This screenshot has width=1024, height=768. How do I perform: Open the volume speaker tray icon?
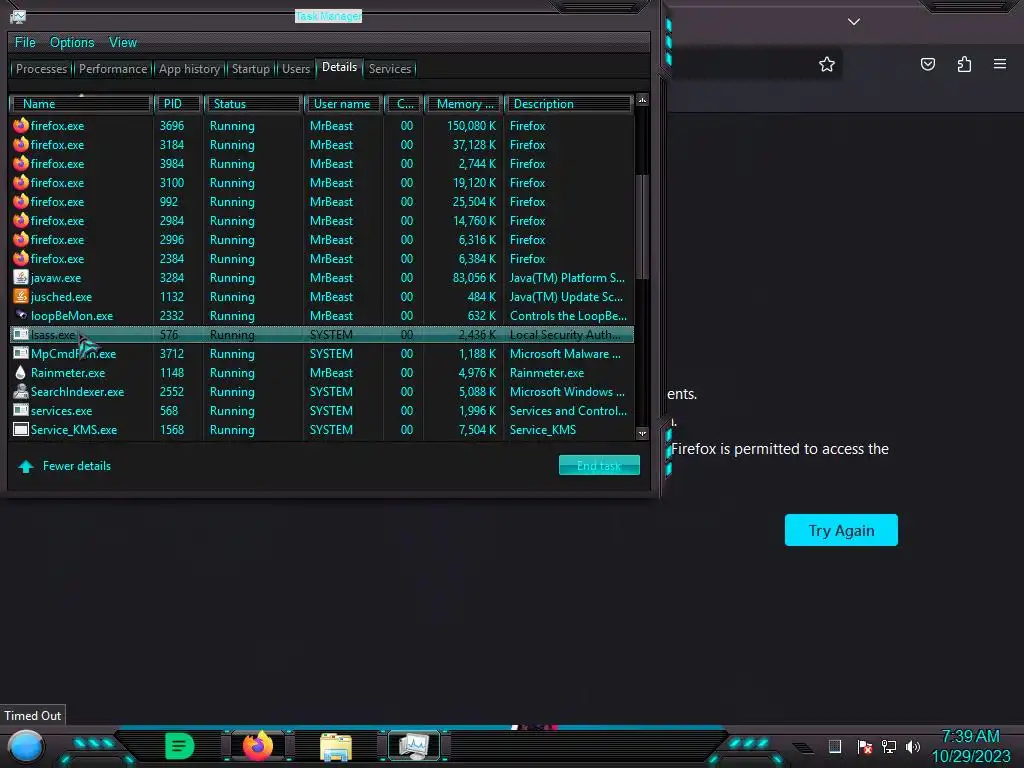(x=913, y=746)
